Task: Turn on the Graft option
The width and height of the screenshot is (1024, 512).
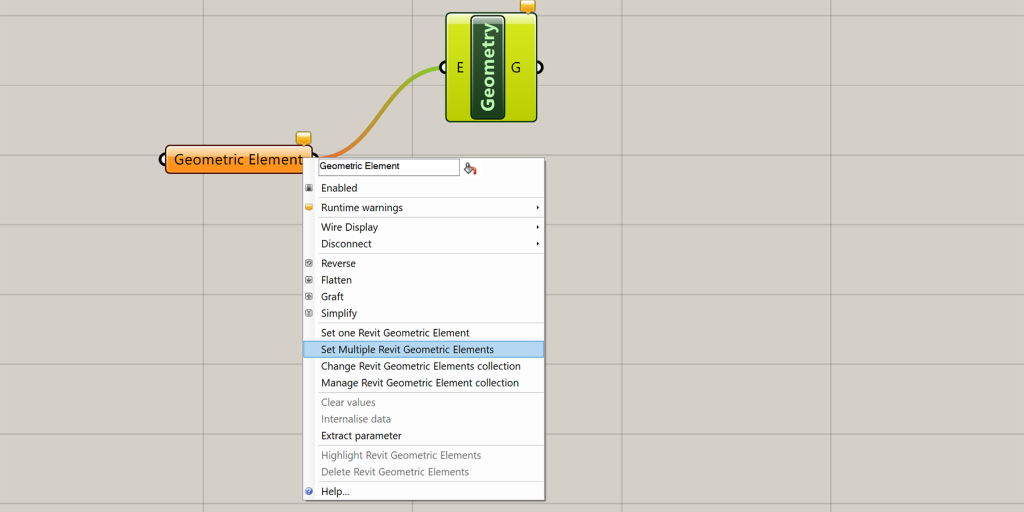Action: click(x=332, y=297)
